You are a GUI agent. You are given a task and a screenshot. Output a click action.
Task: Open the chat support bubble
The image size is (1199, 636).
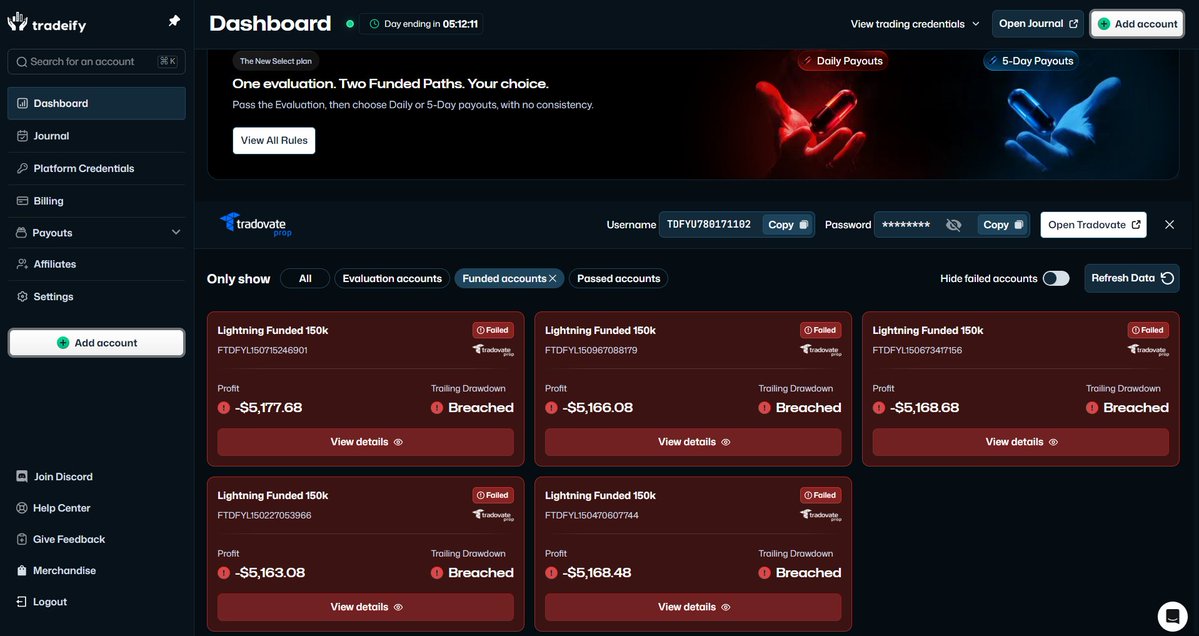pyautogui.click(x=1171, y=615)
